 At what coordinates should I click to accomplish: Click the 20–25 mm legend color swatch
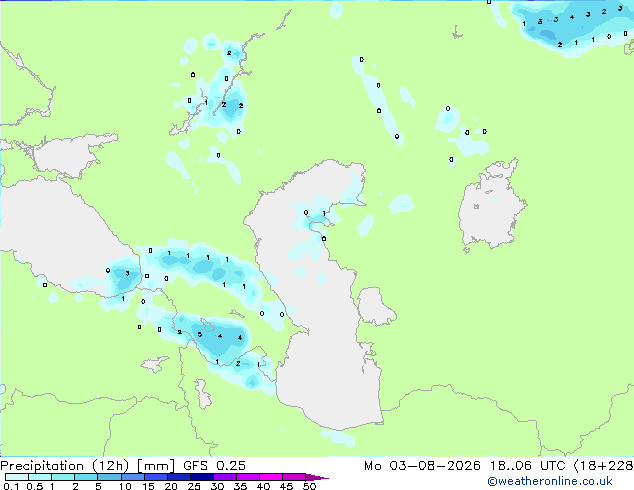tap(178, 477)
